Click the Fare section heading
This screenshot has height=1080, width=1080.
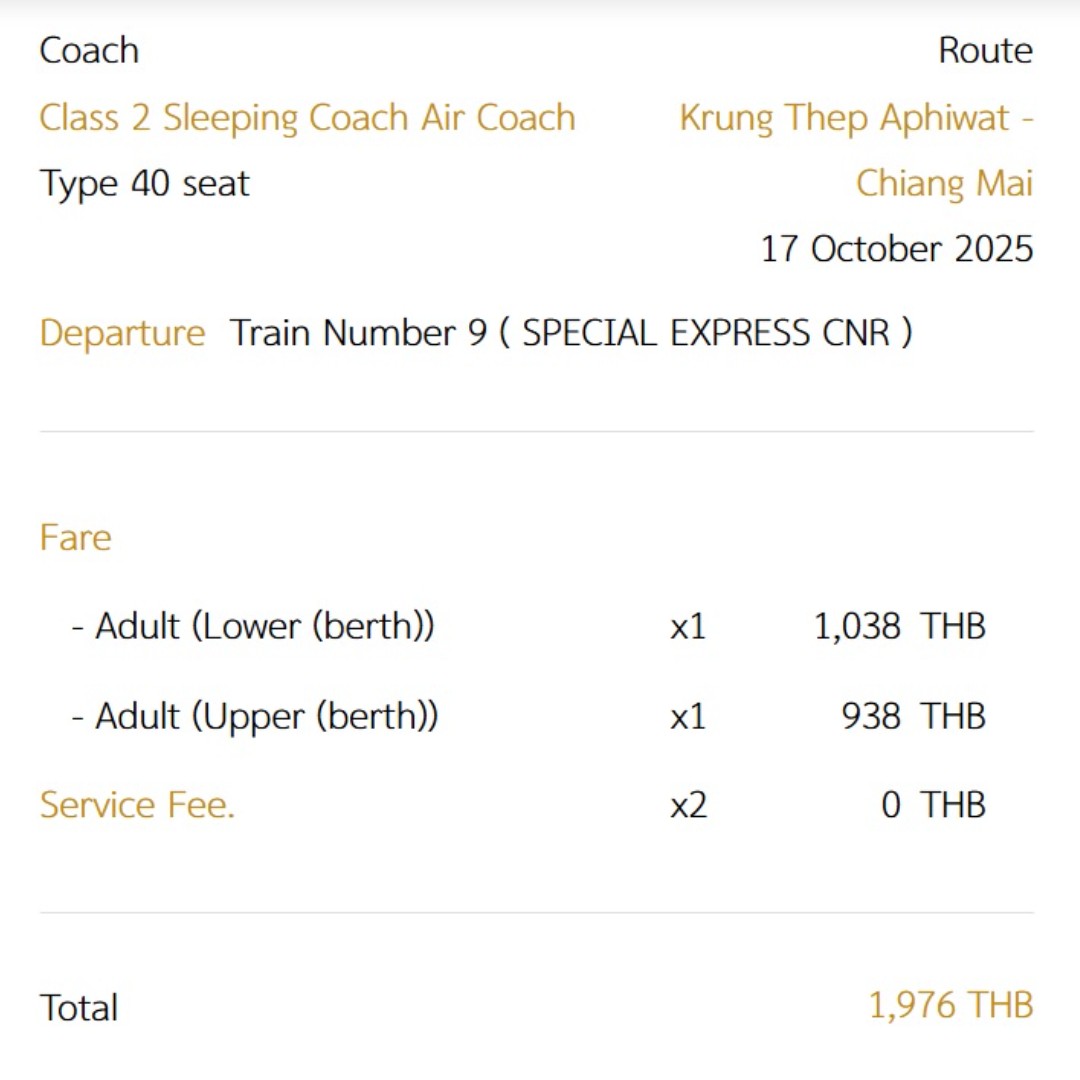click(75, 538)
